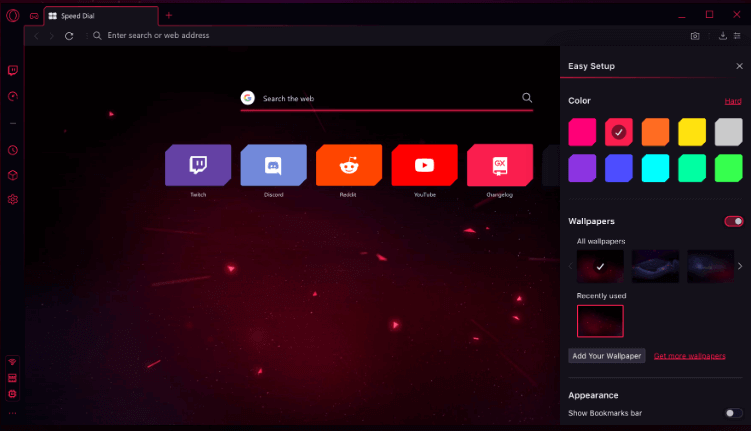Open sidebar three-dots setup menu
The width and height of the screenshot is (751, 431).
tap(12, 413)
